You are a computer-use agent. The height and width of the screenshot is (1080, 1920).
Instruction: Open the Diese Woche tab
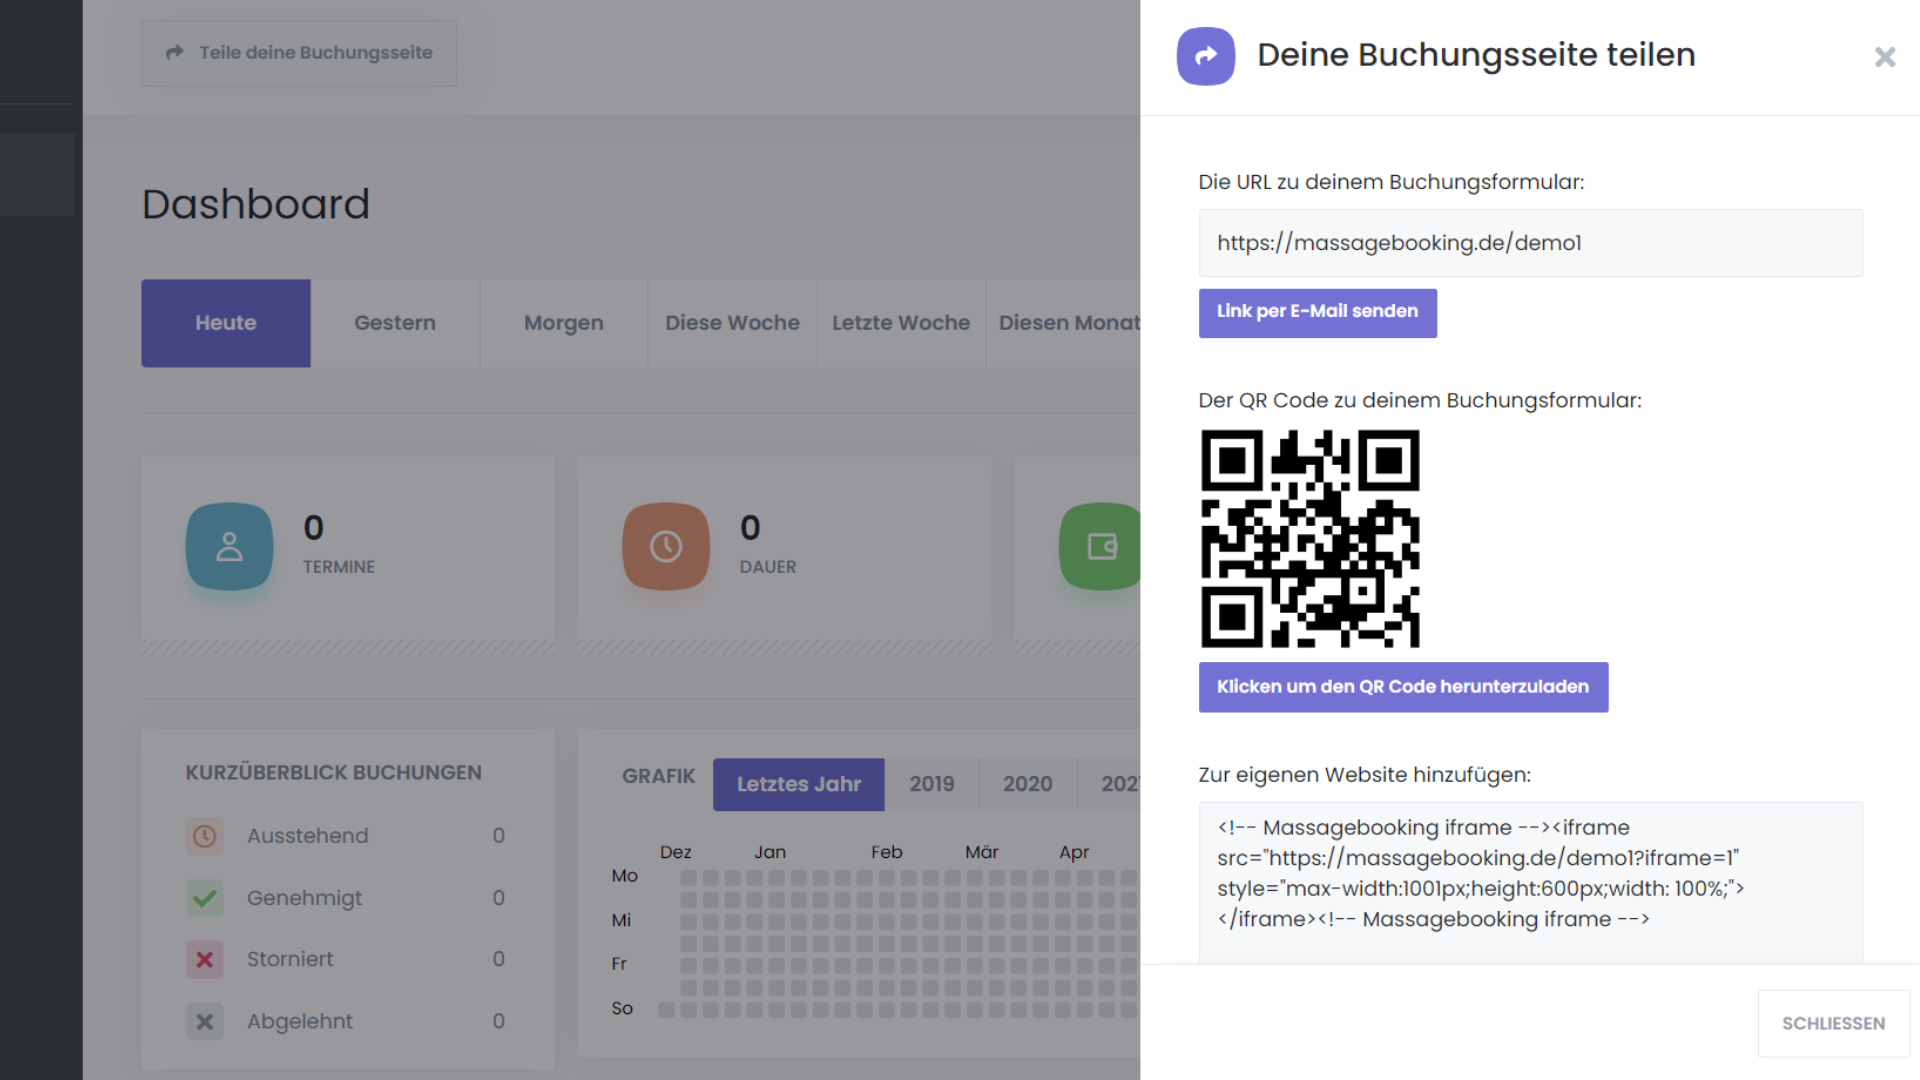732,323
